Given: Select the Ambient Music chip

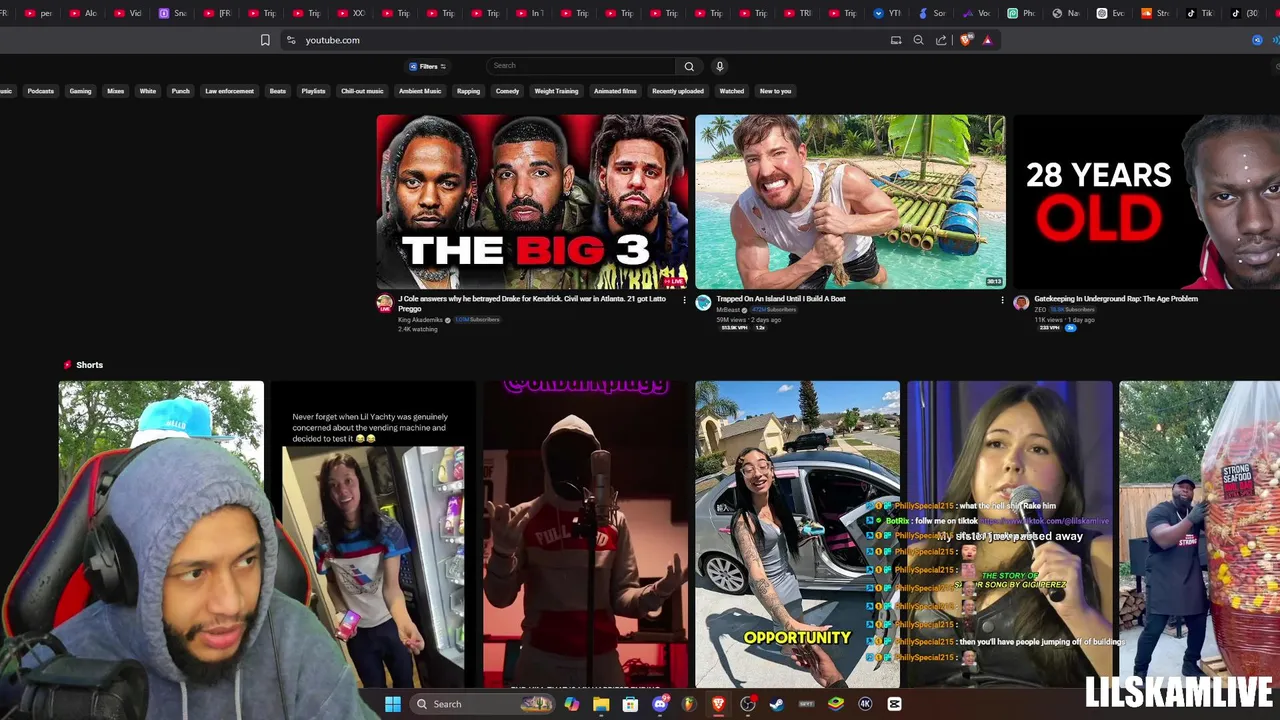Looking at the screenshot, I should pyautogui.click(x=420, y=91).
